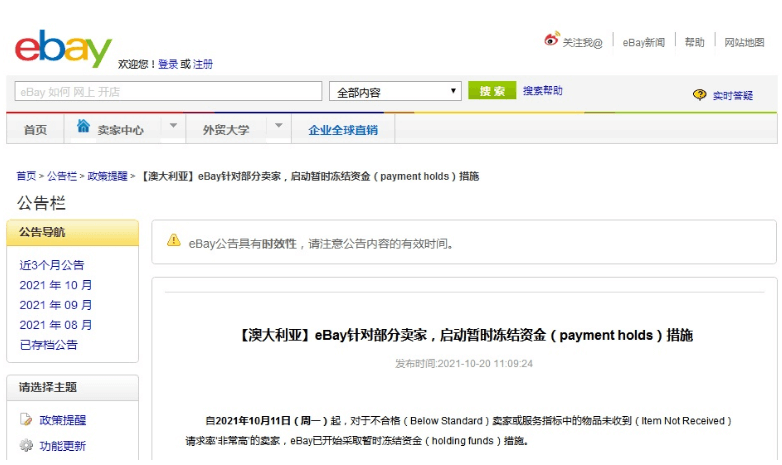Click the 实时答疑 question bubble icon
Viewport: 782px width, 465px height.
pyautogui.click(x=700, y=94)
